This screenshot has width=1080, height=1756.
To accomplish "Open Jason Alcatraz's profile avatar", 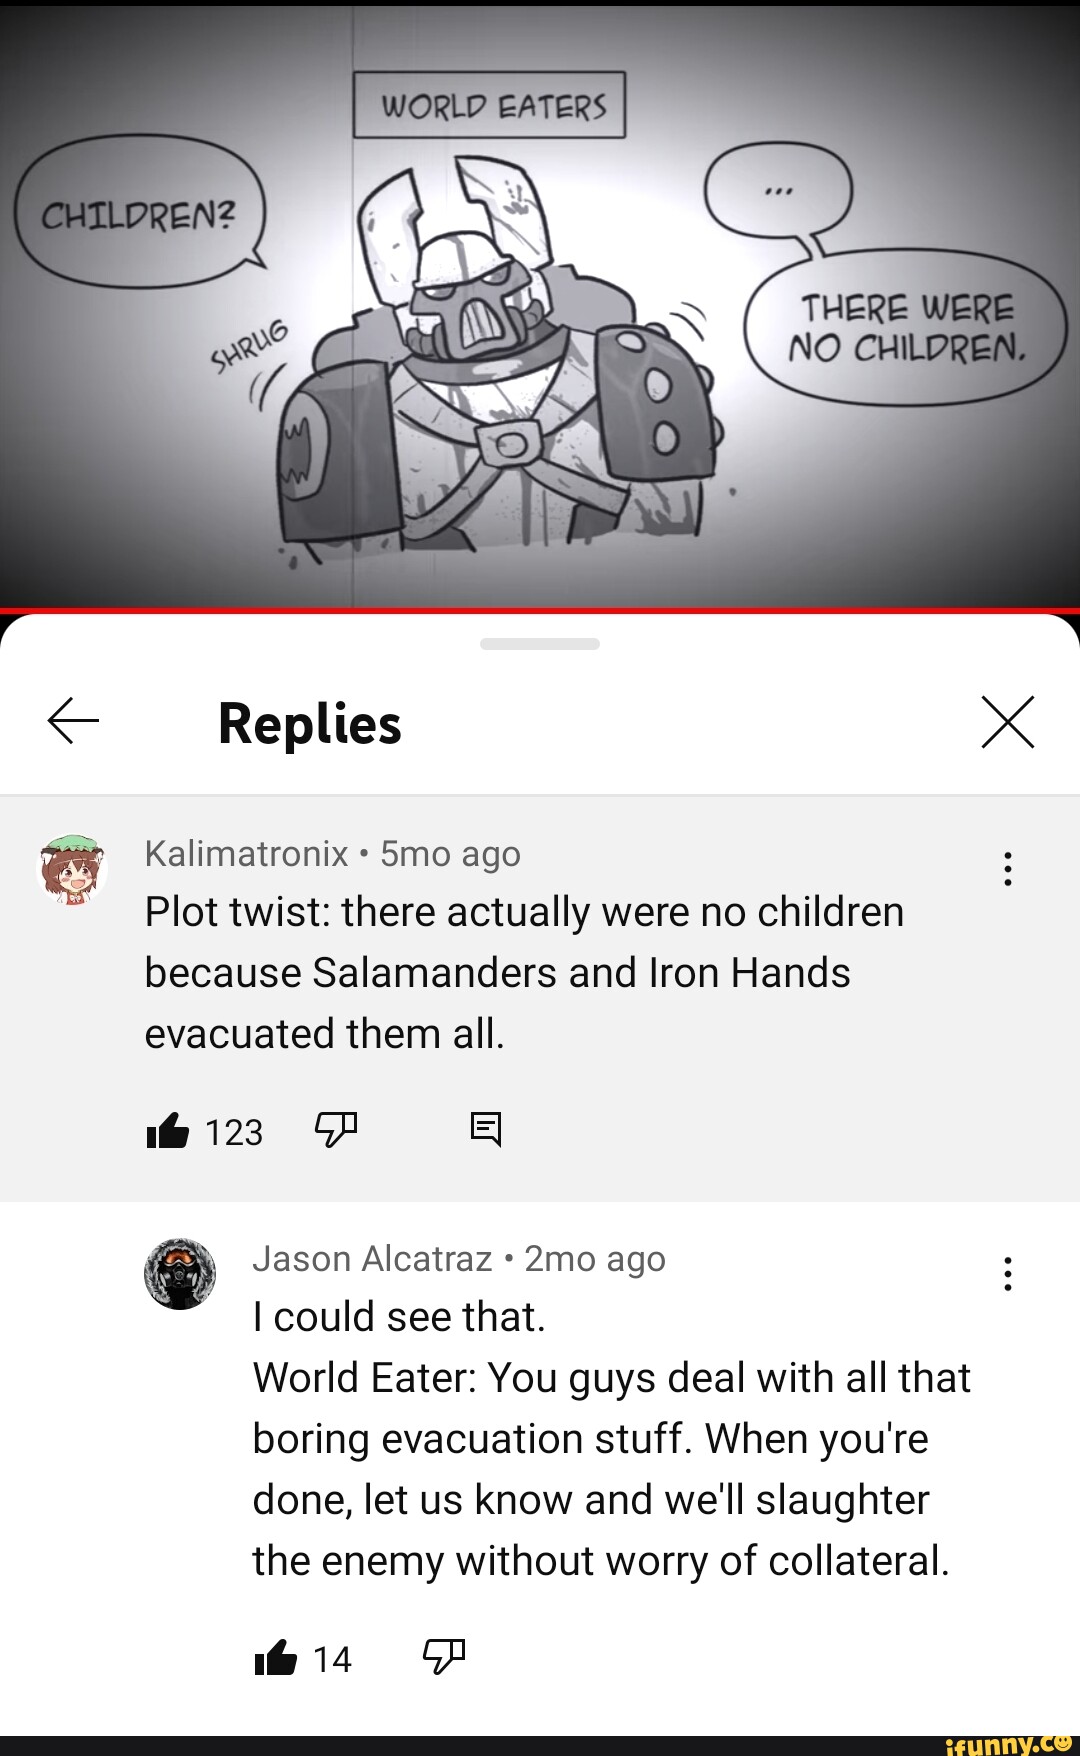I will point(180,1274).
